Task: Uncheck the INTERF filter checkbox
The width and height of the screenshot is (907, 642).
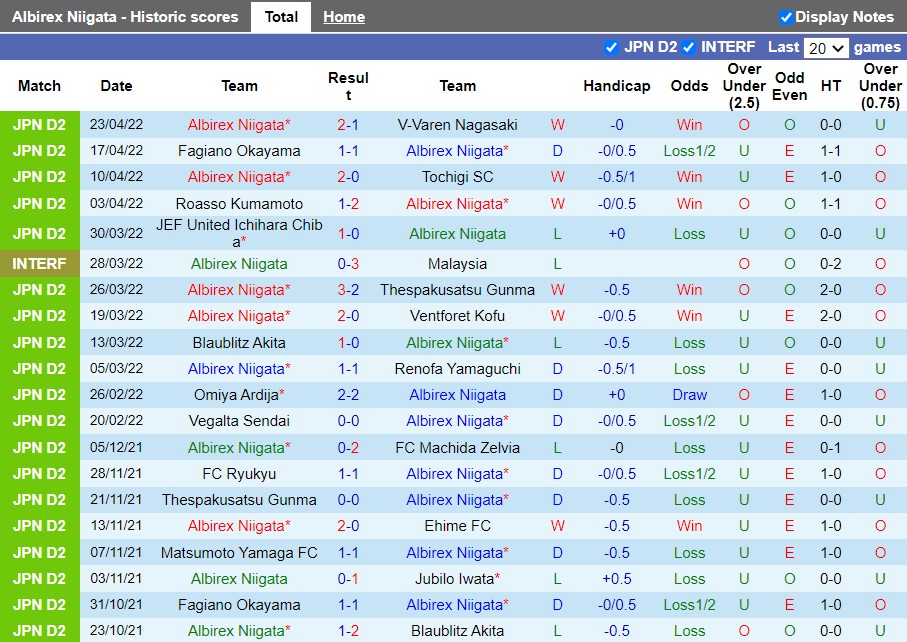Action: click(x=688, y=47)
